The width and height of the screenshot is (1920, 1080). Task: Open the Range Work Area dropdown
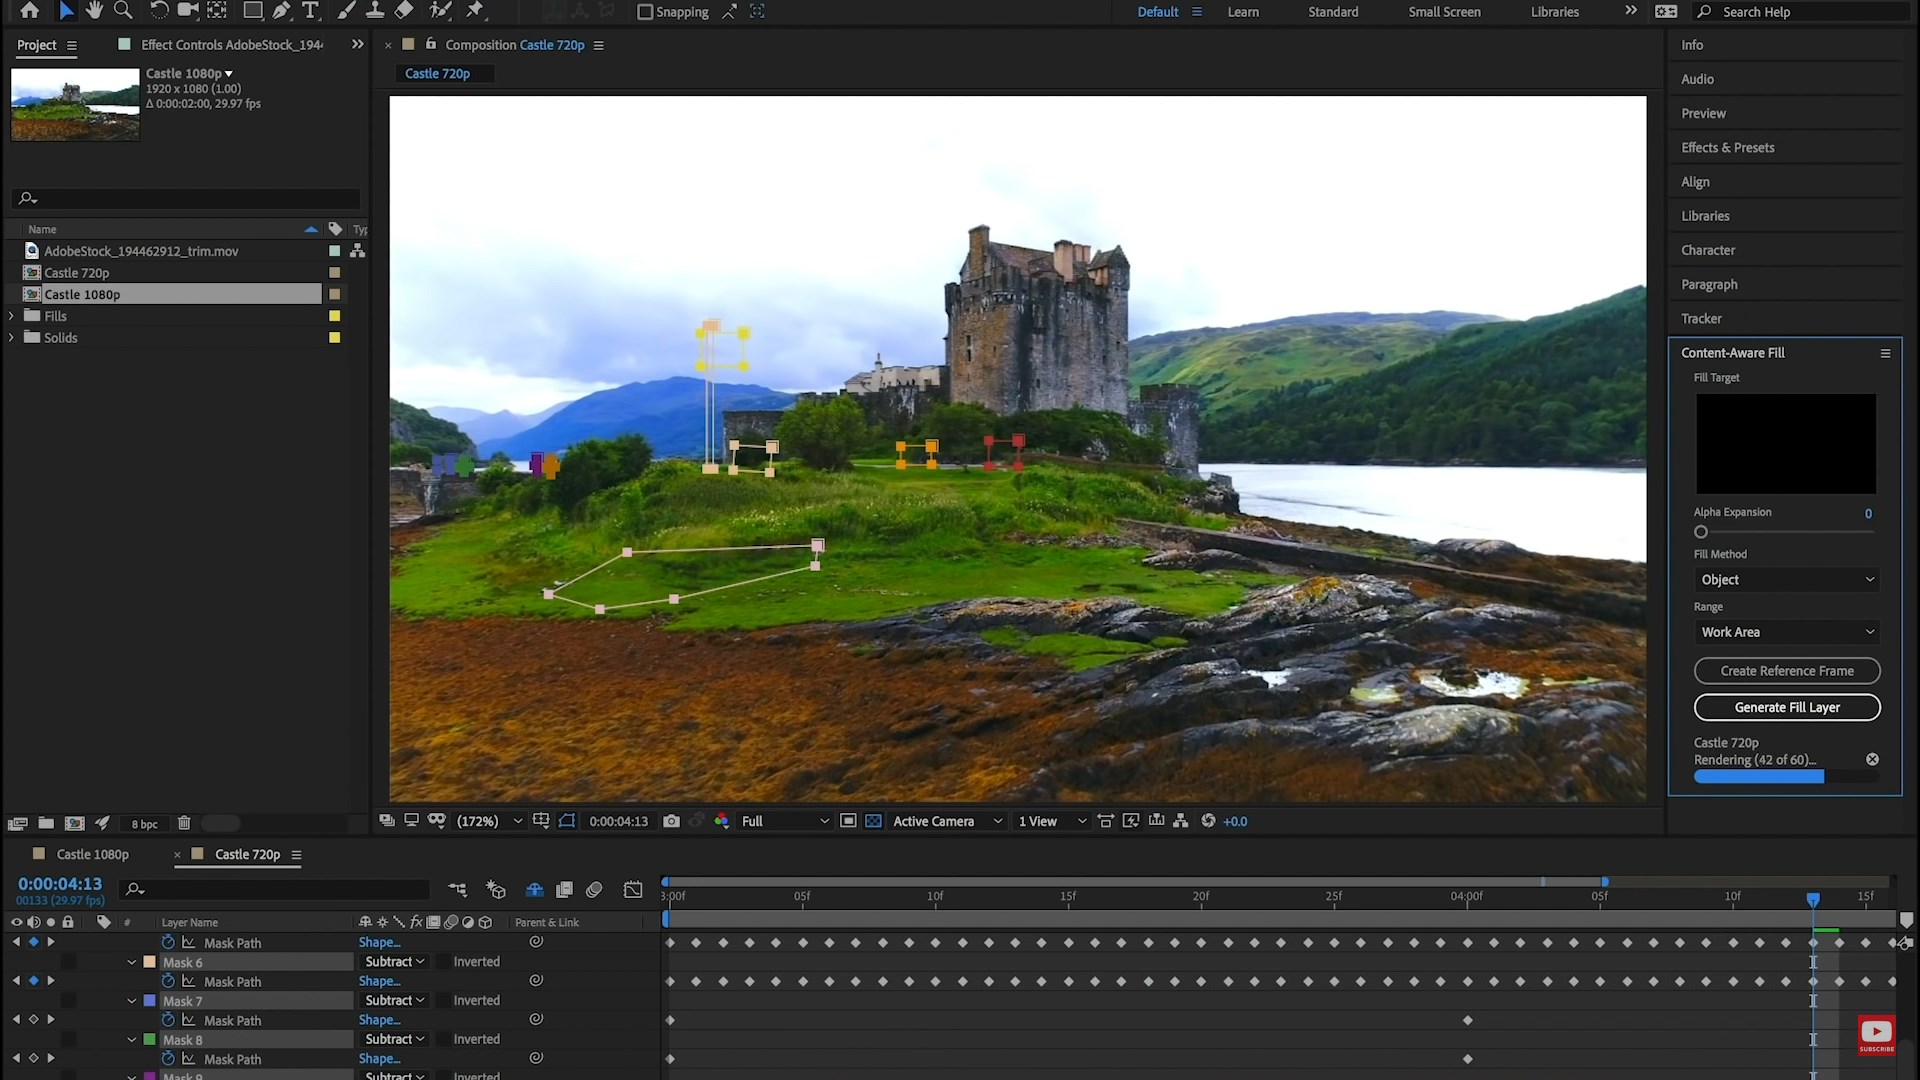pos(1786,632)
